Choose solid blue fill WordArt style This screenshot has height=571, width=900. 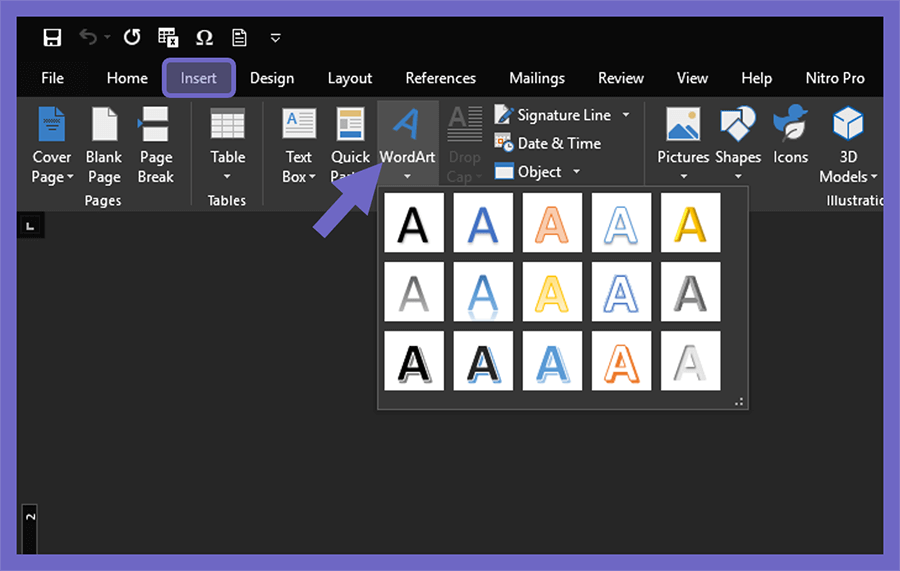[483, 223]
